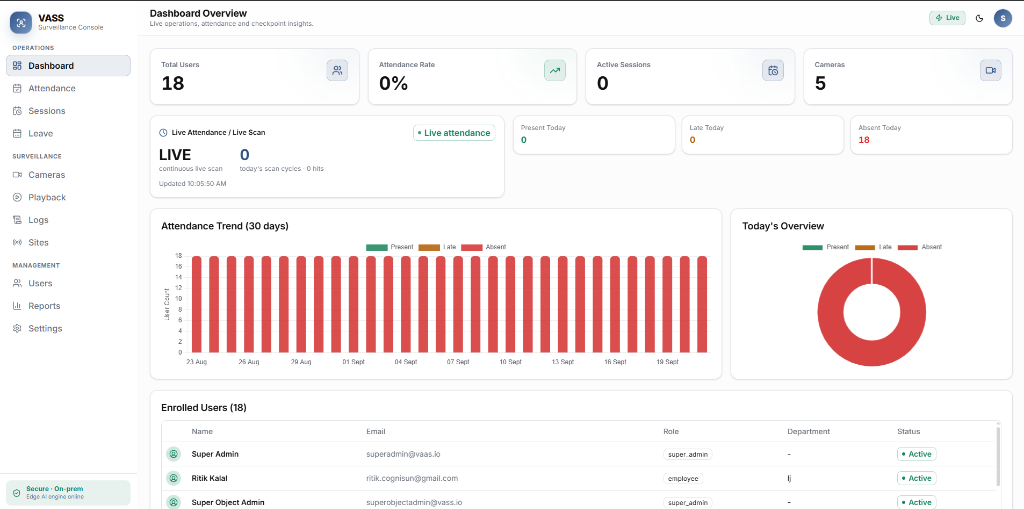Screen dimensions: 1024x509
Task: Open Logs in the sidebar
Action: tap(68, 220)
